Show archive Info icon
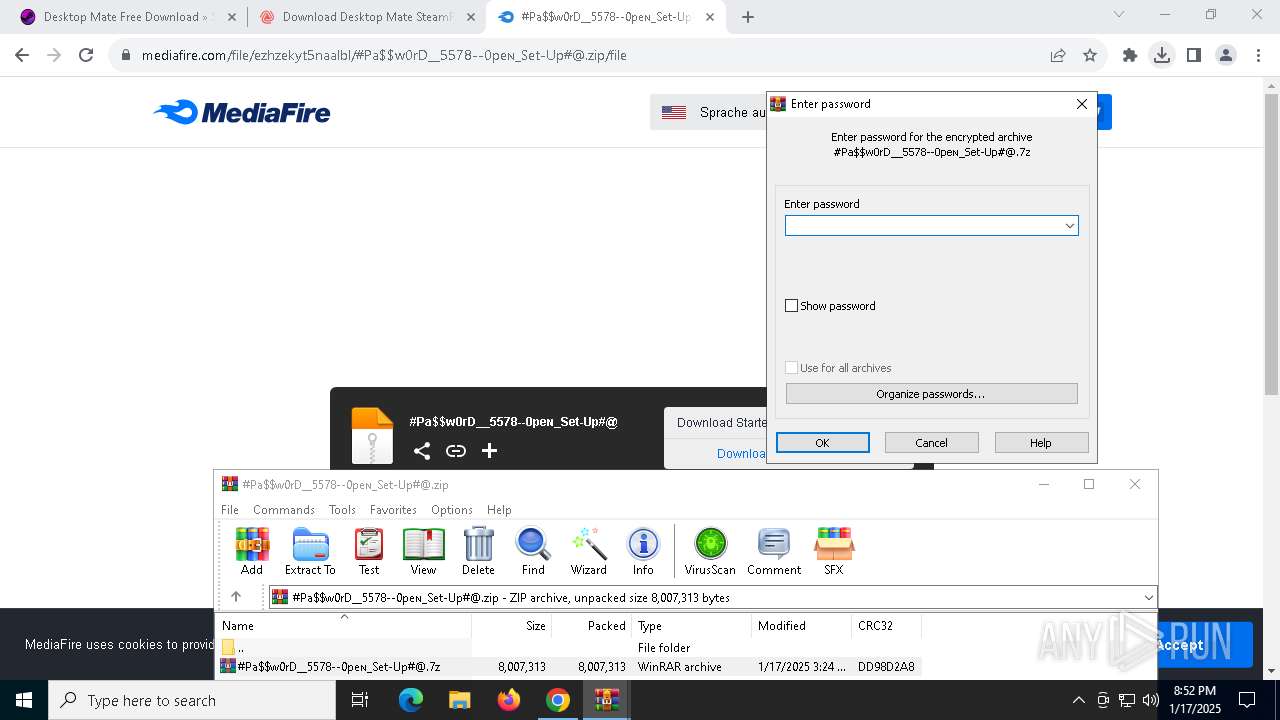The image size is (1280, 720). click(643, 551)
